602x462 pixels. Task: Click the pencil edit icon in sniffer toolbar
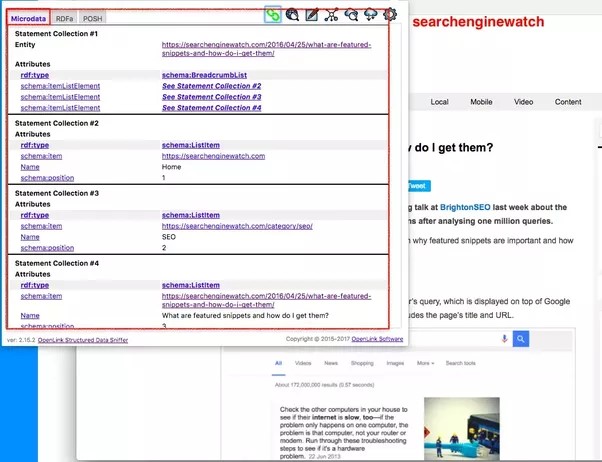[312, 15]
